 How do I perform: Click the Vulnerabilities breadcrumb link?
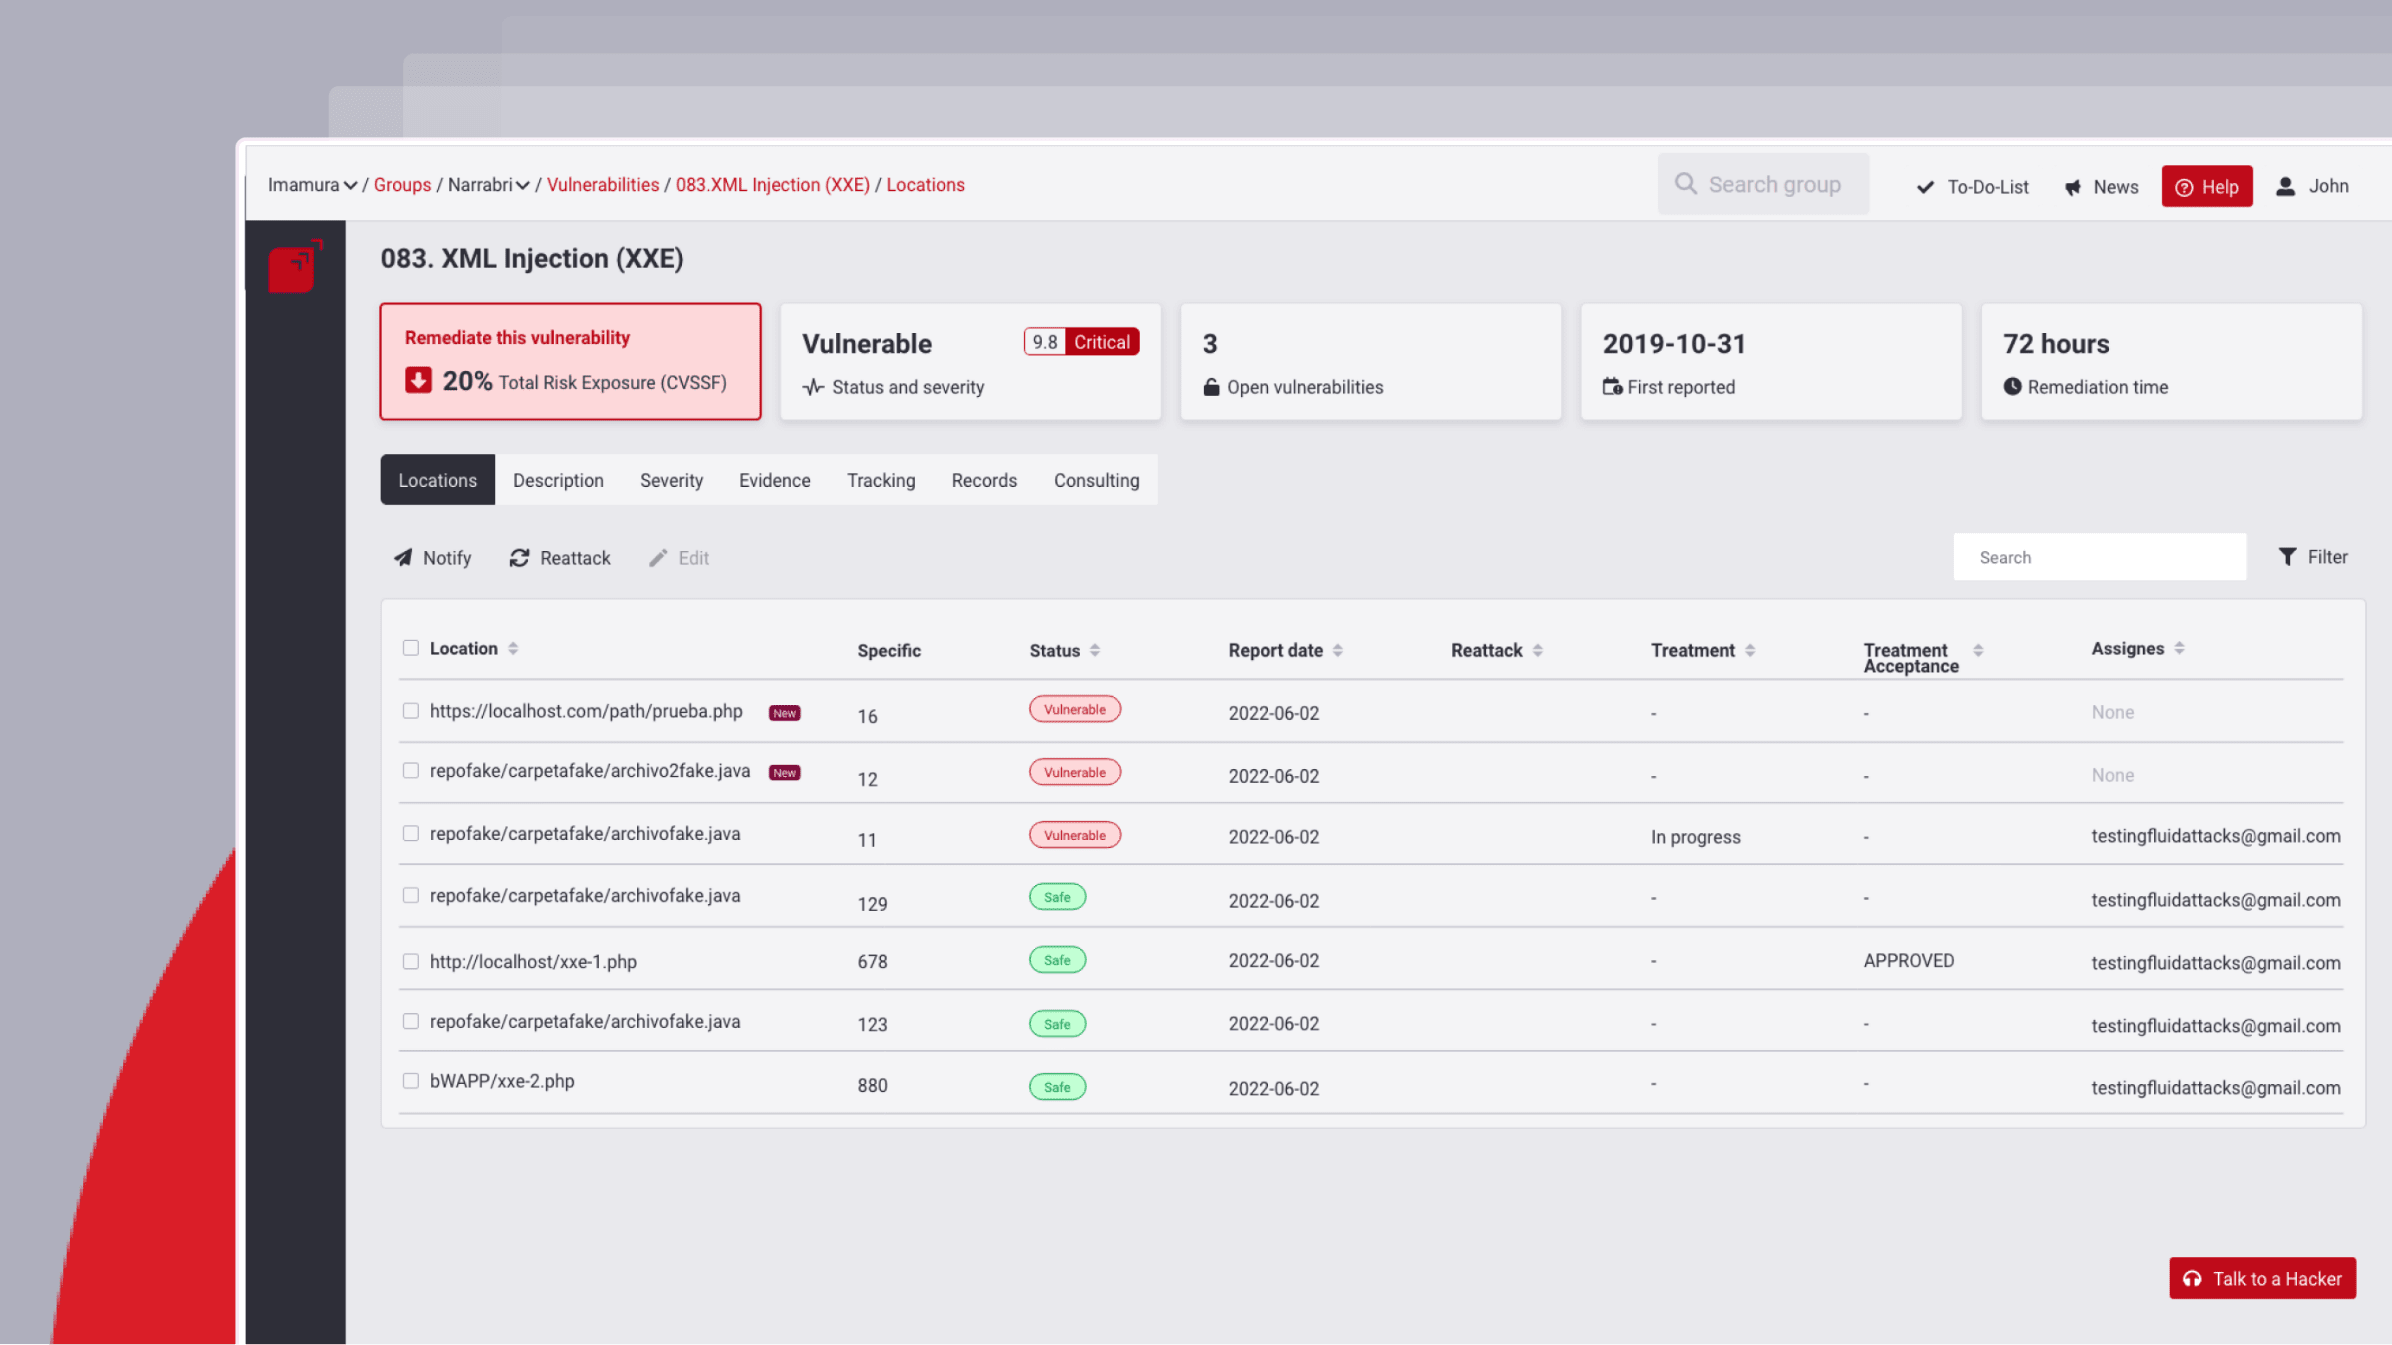(x=603, y=185)
